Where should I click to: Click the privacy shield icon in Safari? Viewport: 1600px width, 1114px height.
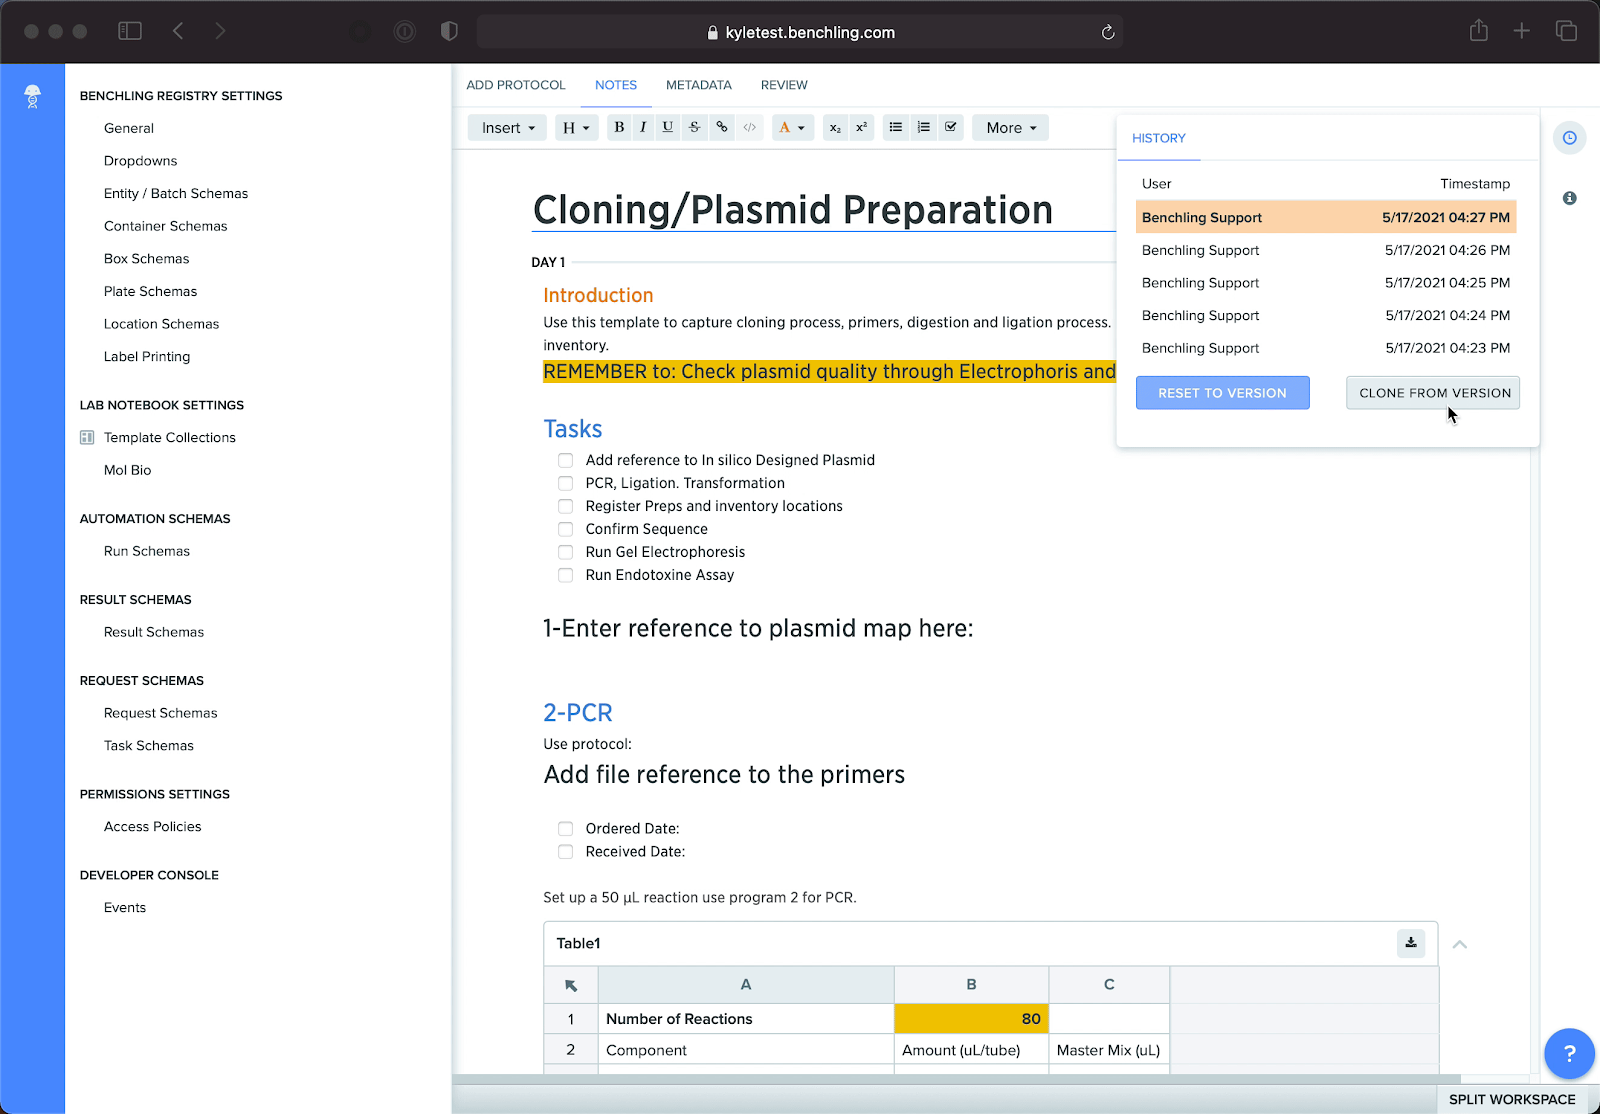449,31
